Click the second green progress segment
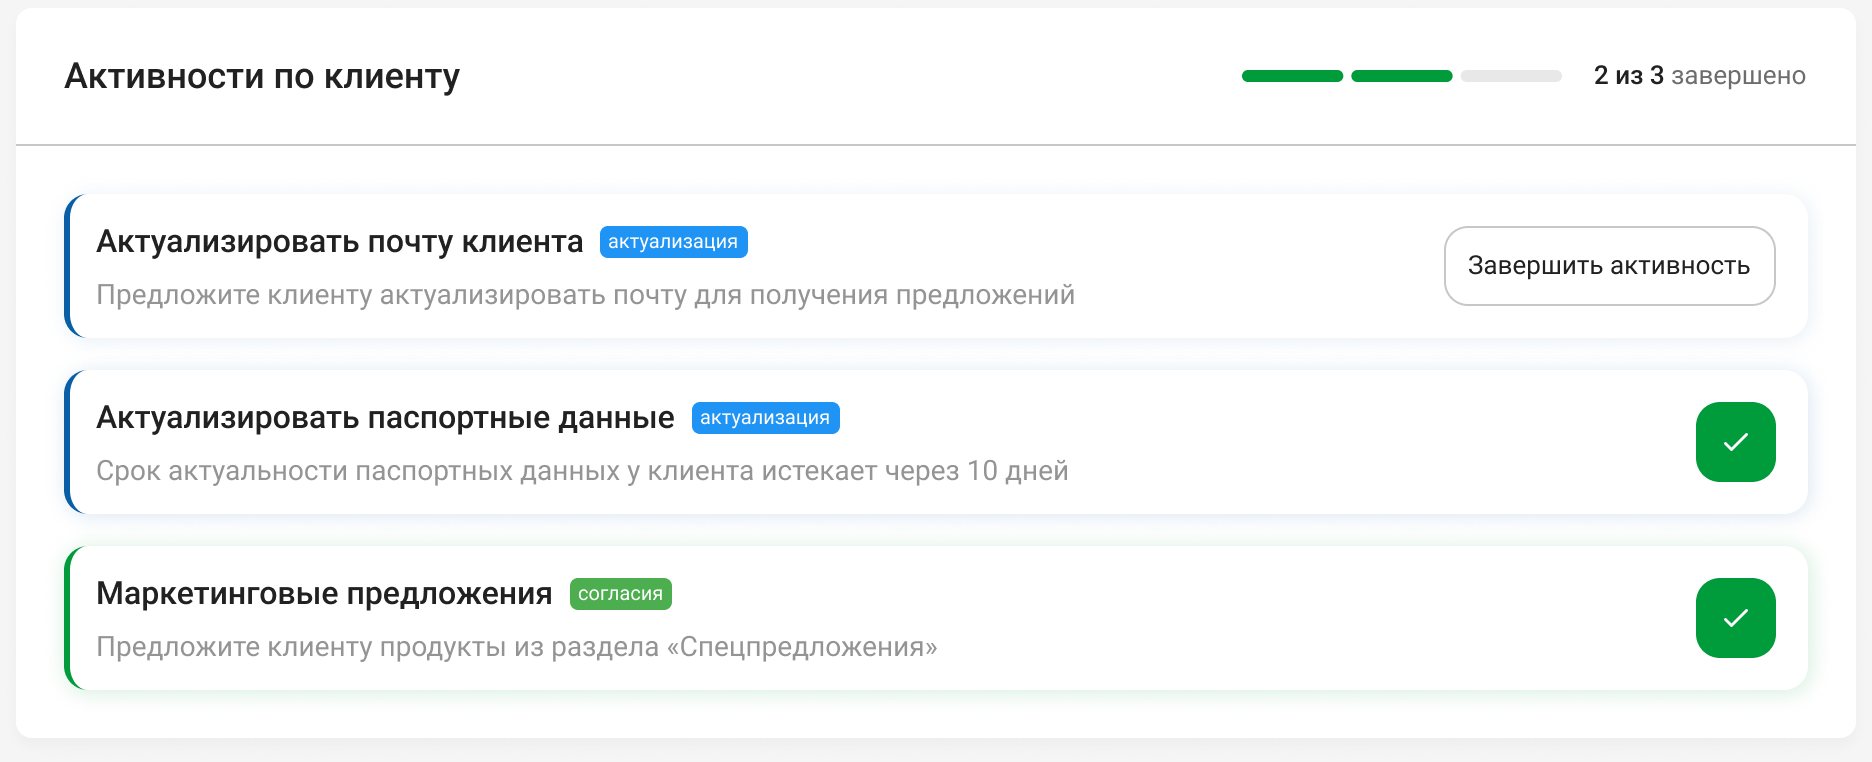1872x762 pixels. pyautogui.click(x=1401, y=76)
